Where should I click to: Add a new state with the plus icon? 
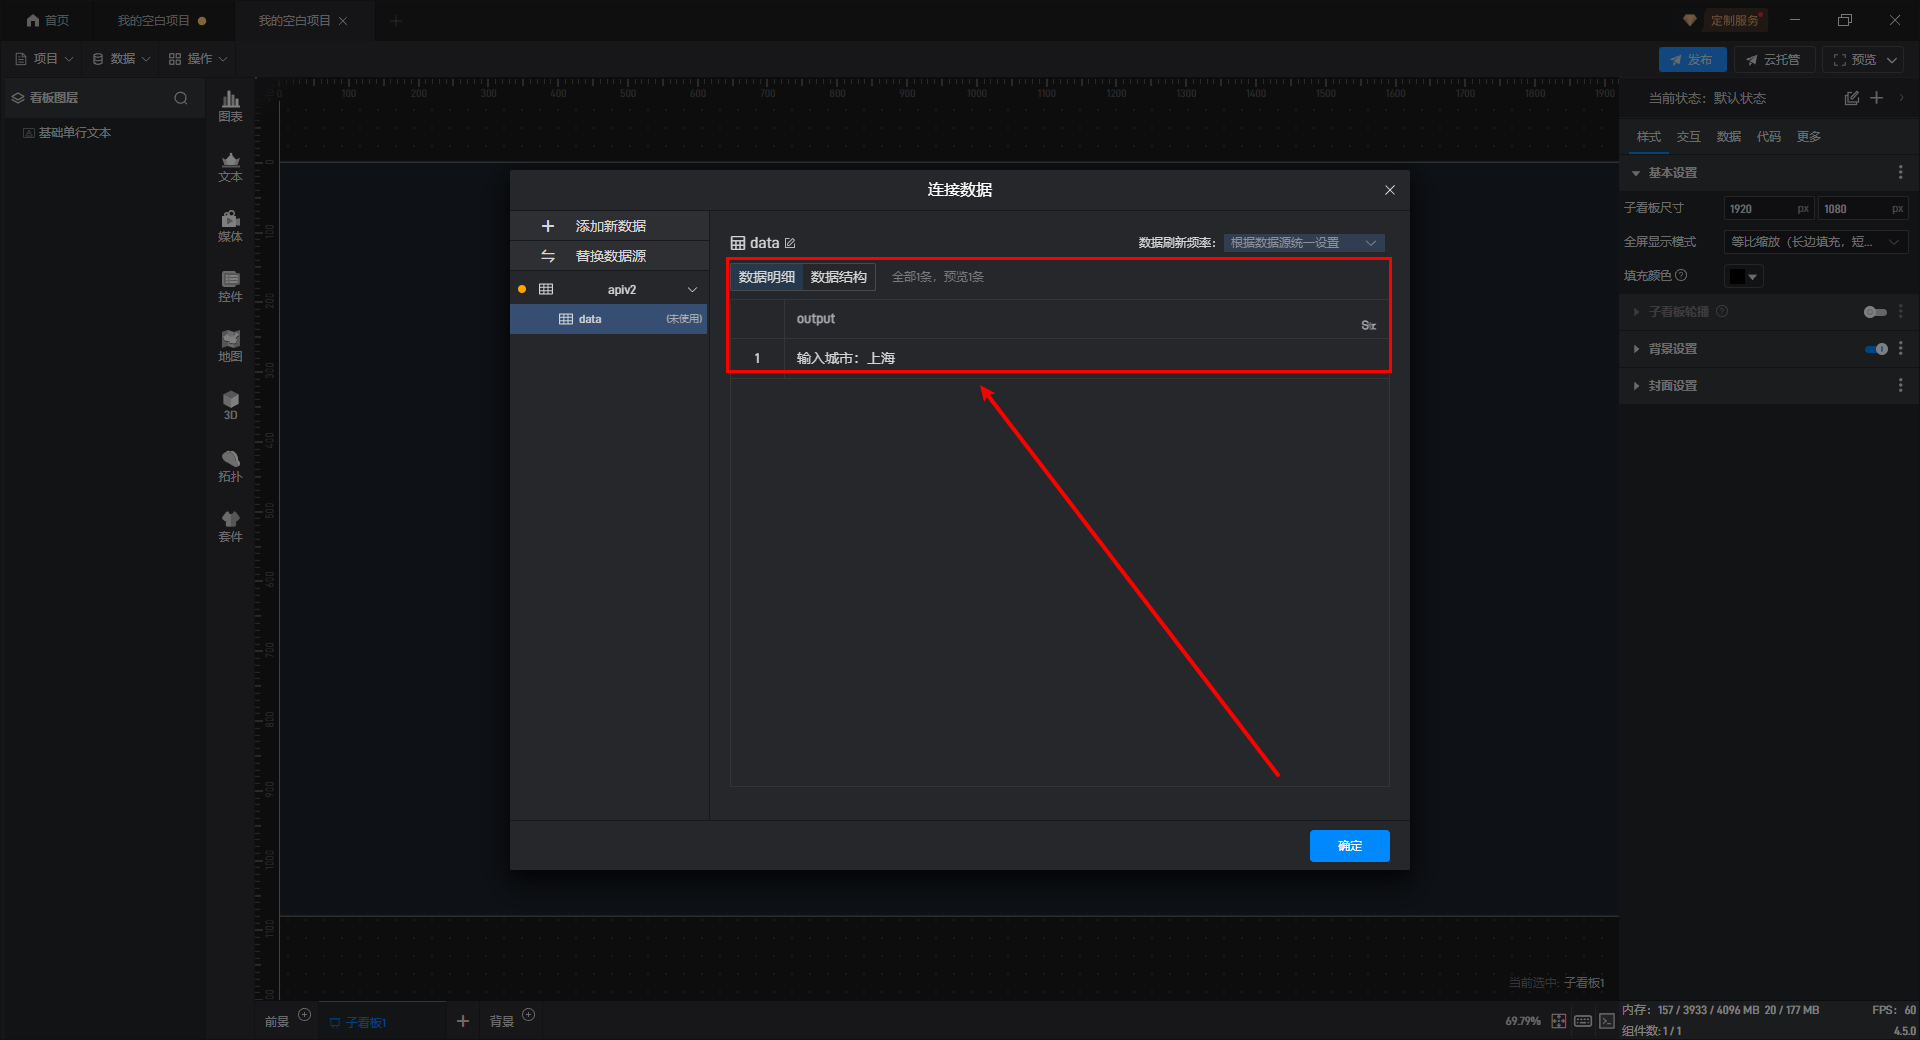pyautogui.click(x=1877, y=98)
